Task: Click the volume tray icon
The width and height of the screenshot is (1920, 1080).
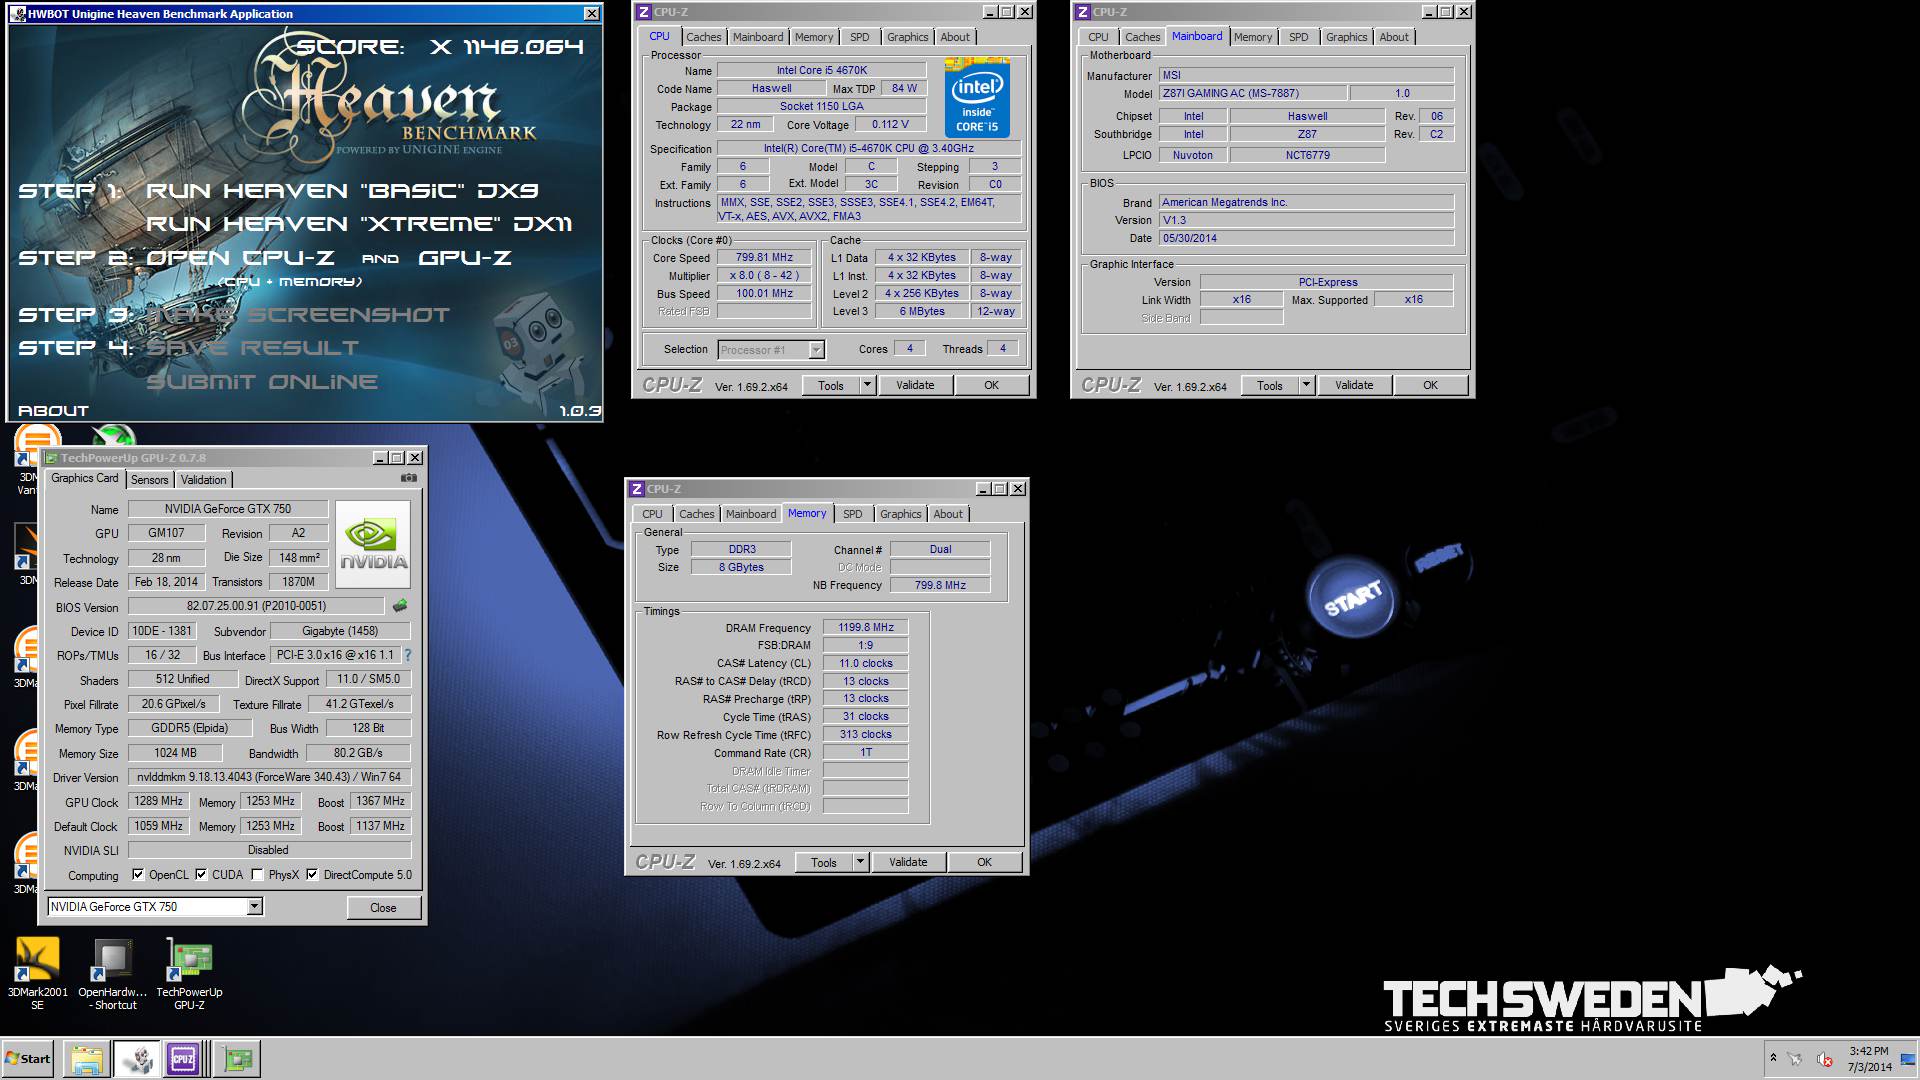Action: (x=1824, y=1059)
